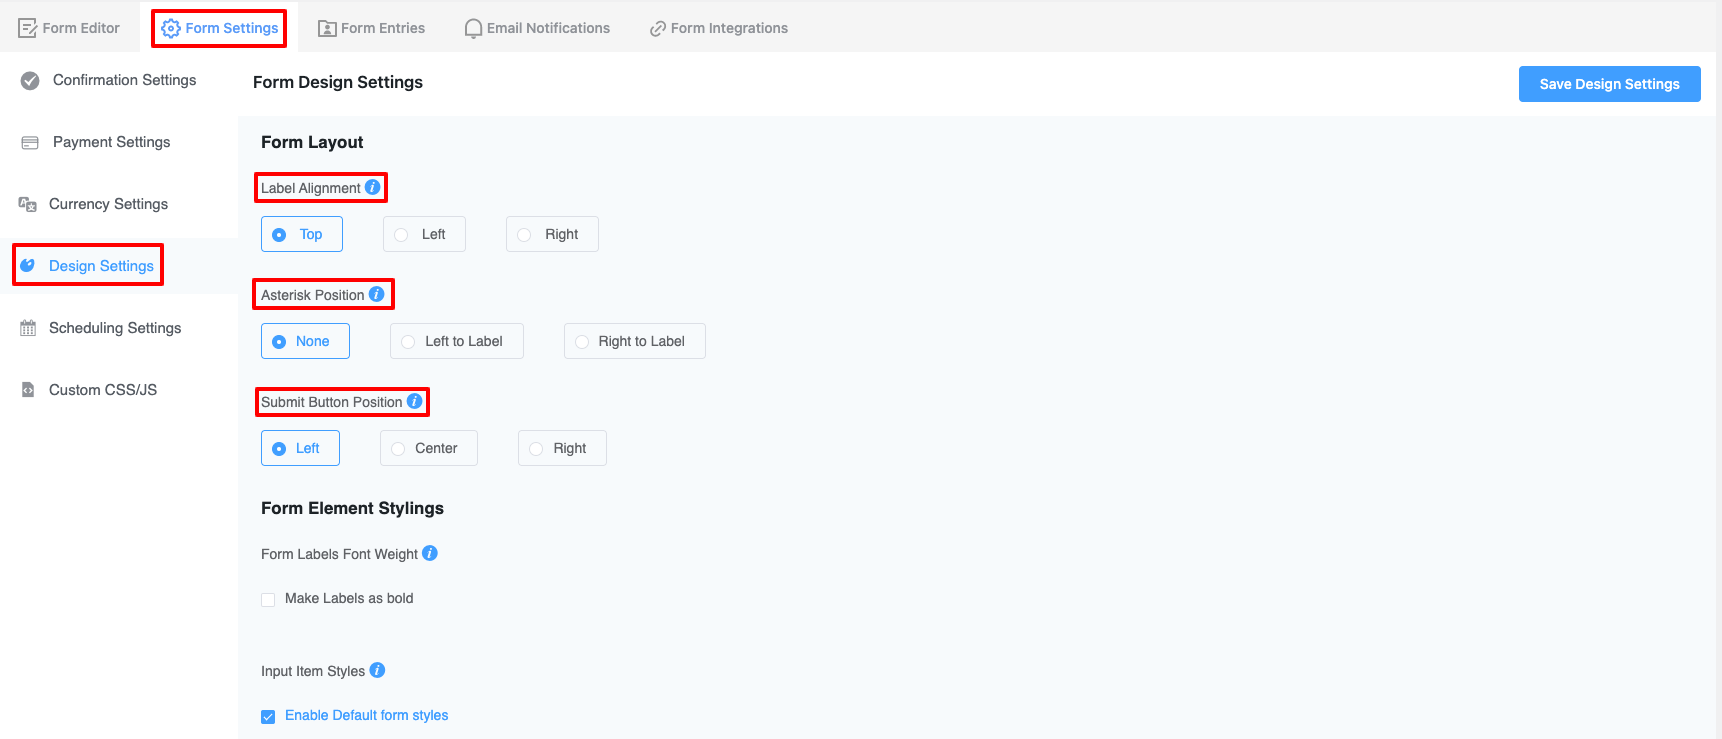
Task: Uncheck Enable Default form styles
Action: (x=268, y=717)
